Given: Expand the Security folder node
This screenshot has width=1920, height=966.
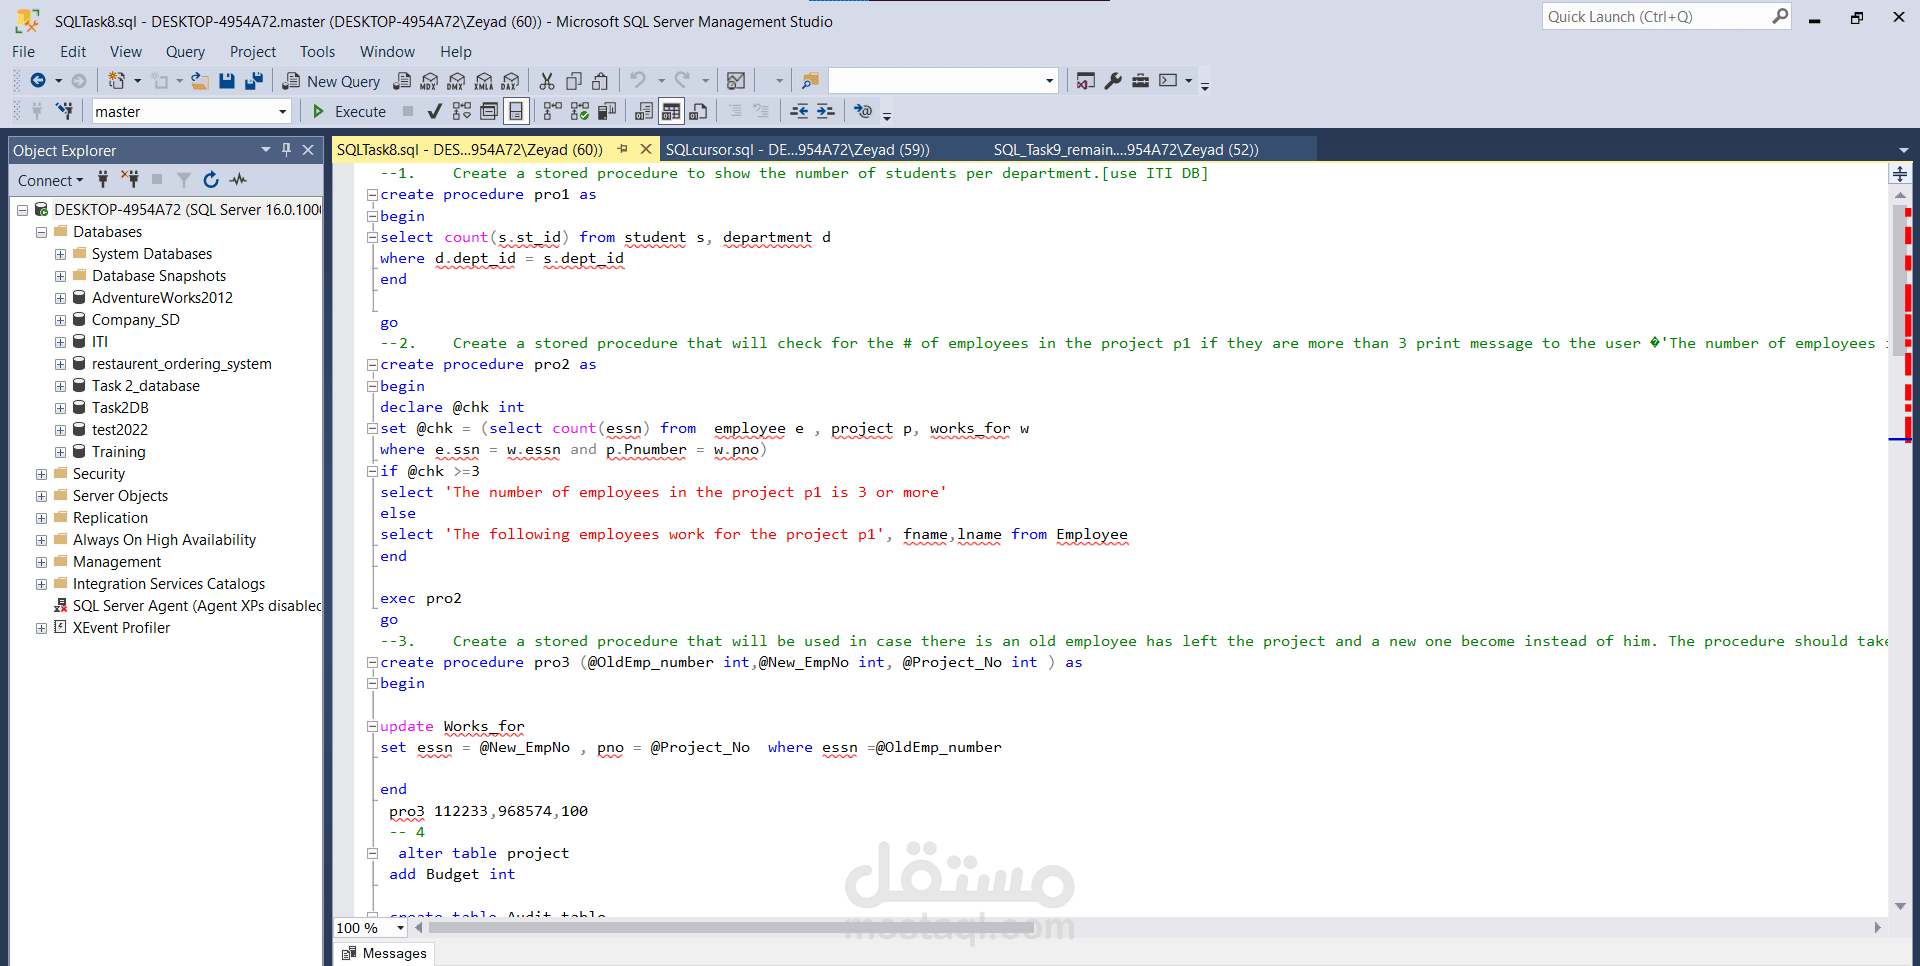Looking at the screenshot, I should click(x=40, y=473).
